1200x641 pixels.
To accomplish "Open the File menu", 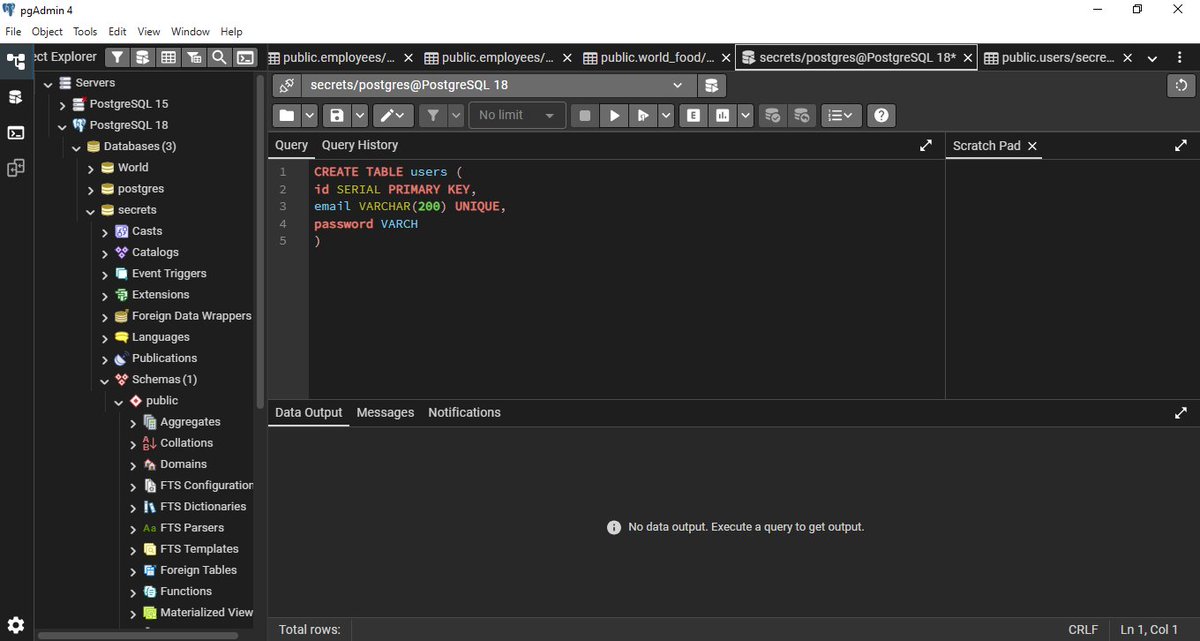I will (13, 32).
